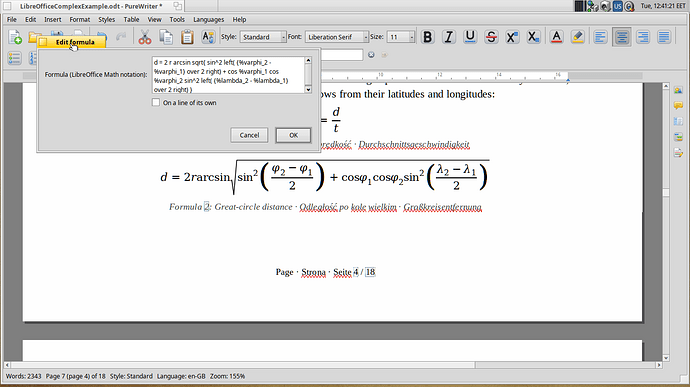Open the fourth sidebar panel icon
Screen dimensions: 690x387
(678, 137)
